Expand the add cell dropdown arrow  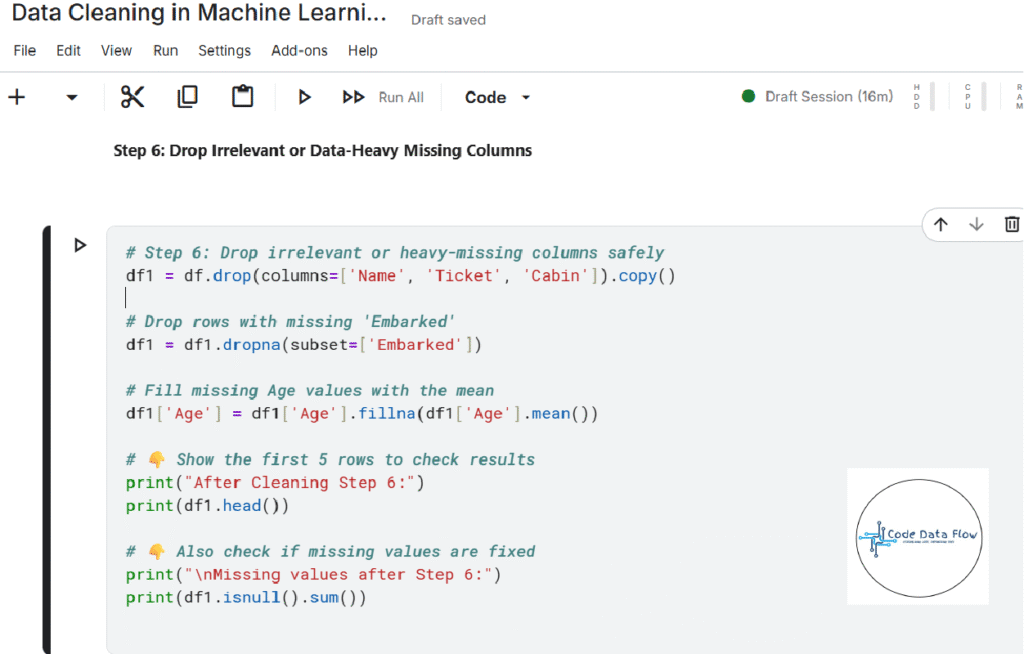point(71,97)
